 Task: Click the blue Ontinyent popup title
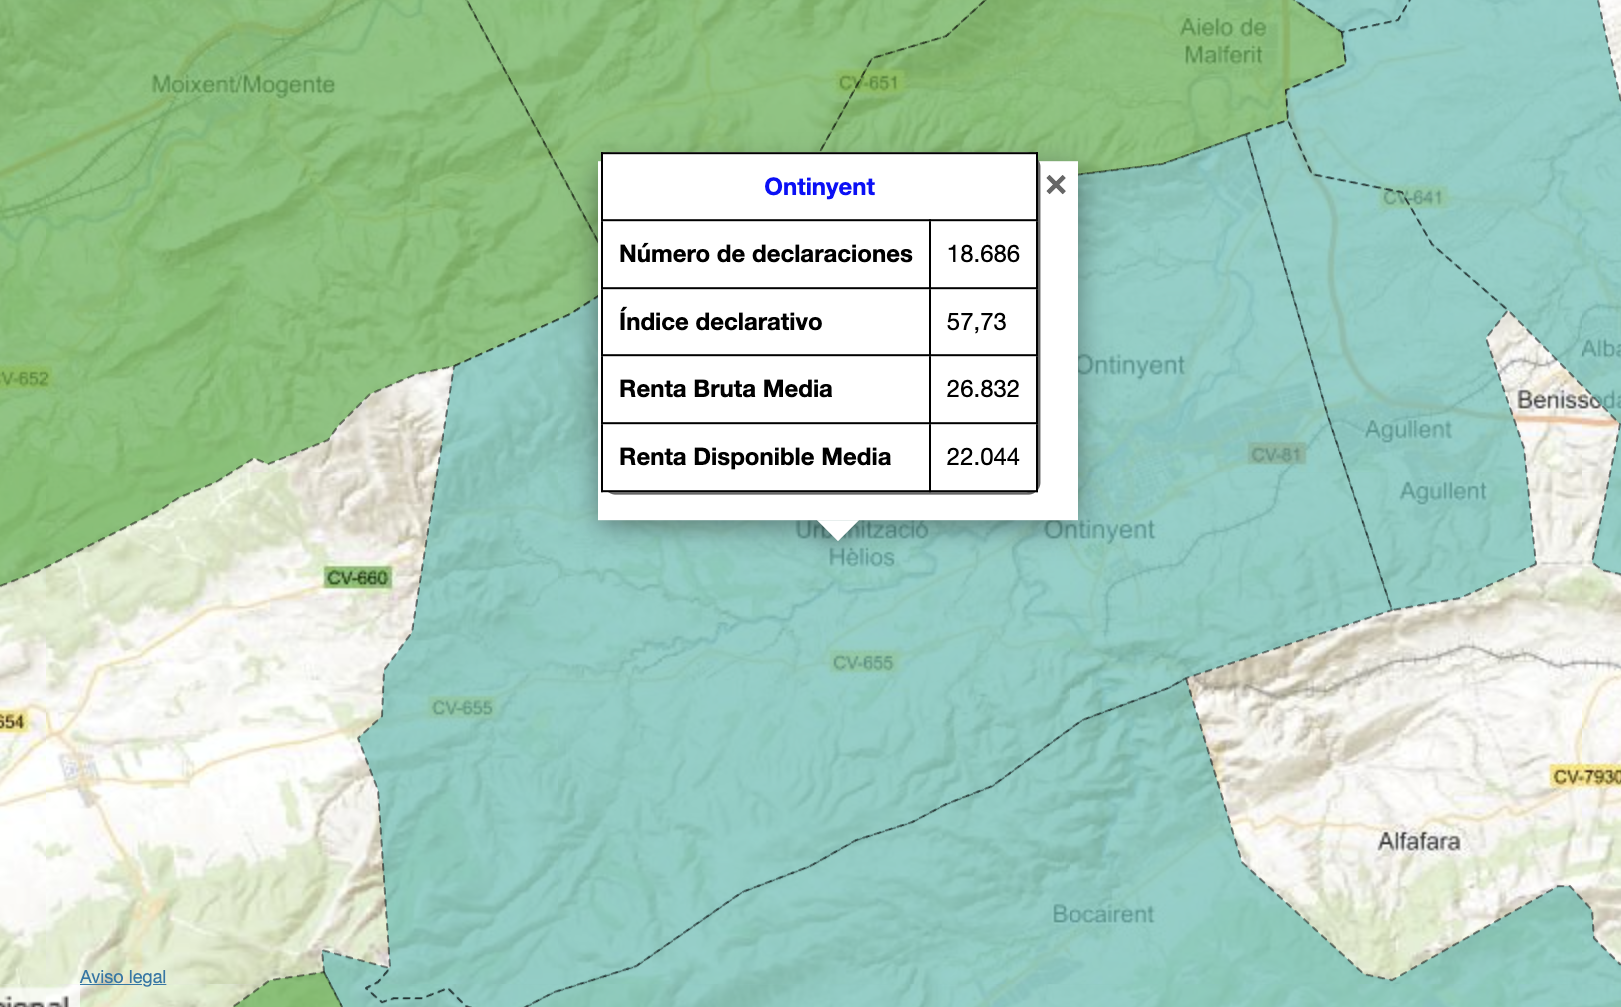pos(819,187)
